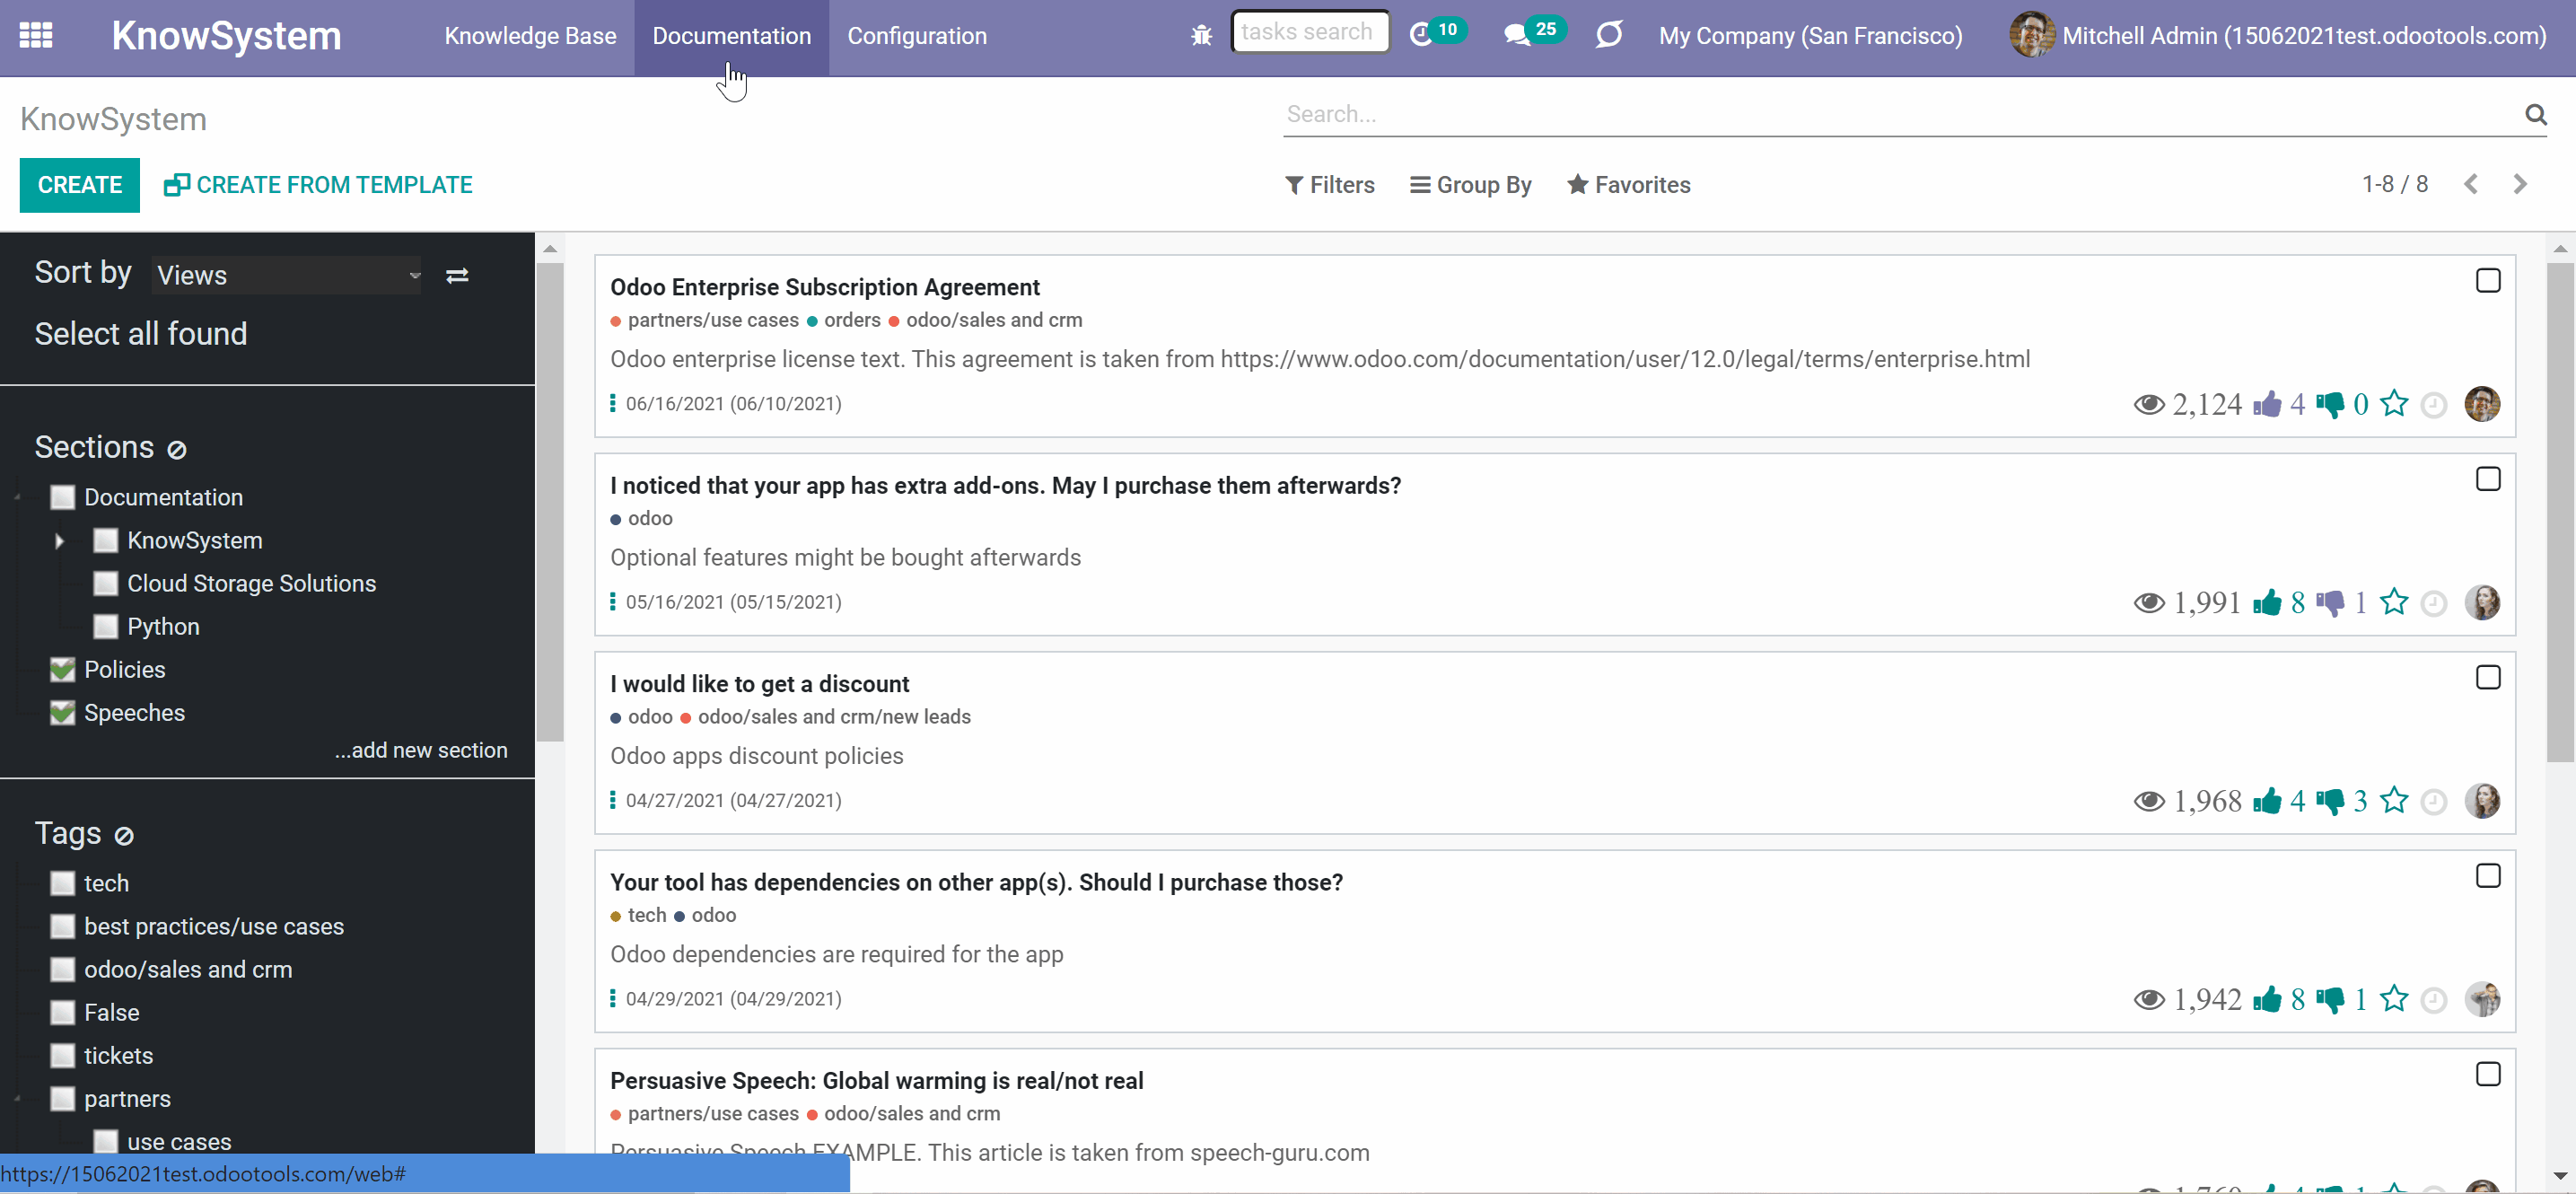Thumbs up the discount article
The width and height of the screenshot is (2576, 1194).
coord(2266,801)
